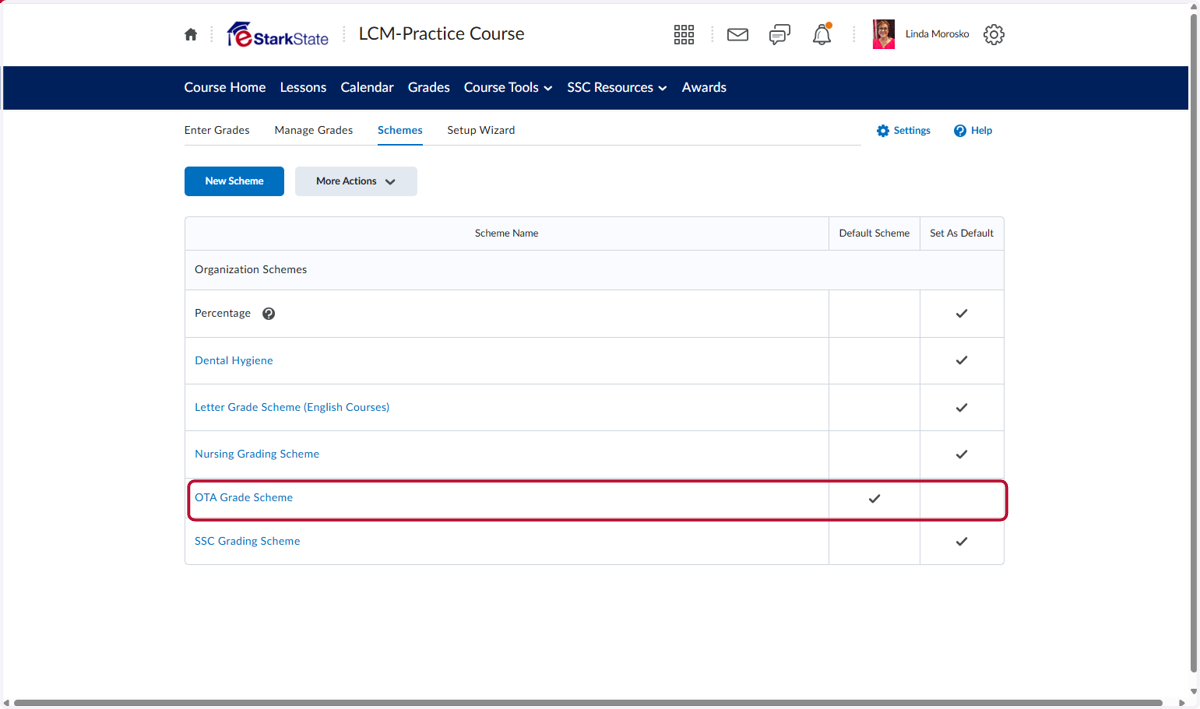1200x709 pixels.
Task: Go to the My Home house icon
Action: pos(191,34)
